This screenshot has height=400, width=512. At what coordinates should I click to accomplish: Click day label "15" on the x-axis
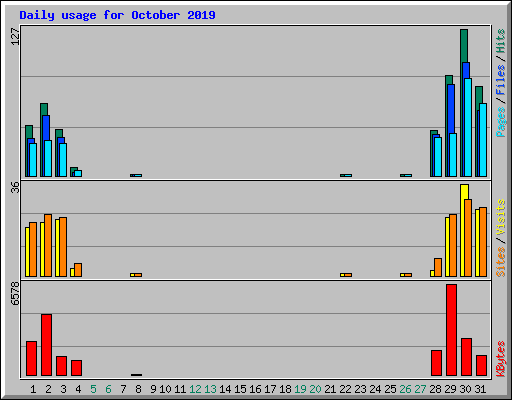pyautogui.click(x=240, y=389)
